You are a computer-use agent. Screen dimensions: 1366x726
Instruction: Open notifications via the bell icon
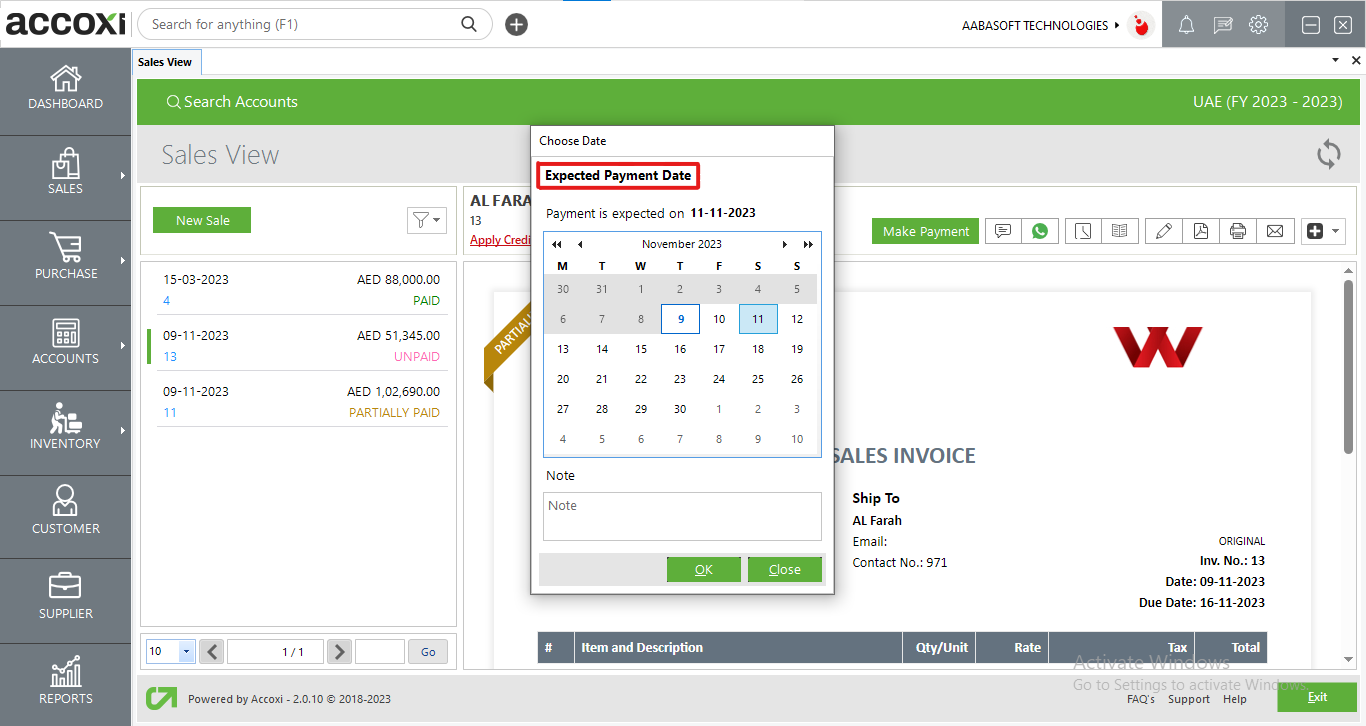coord(1186,24)
